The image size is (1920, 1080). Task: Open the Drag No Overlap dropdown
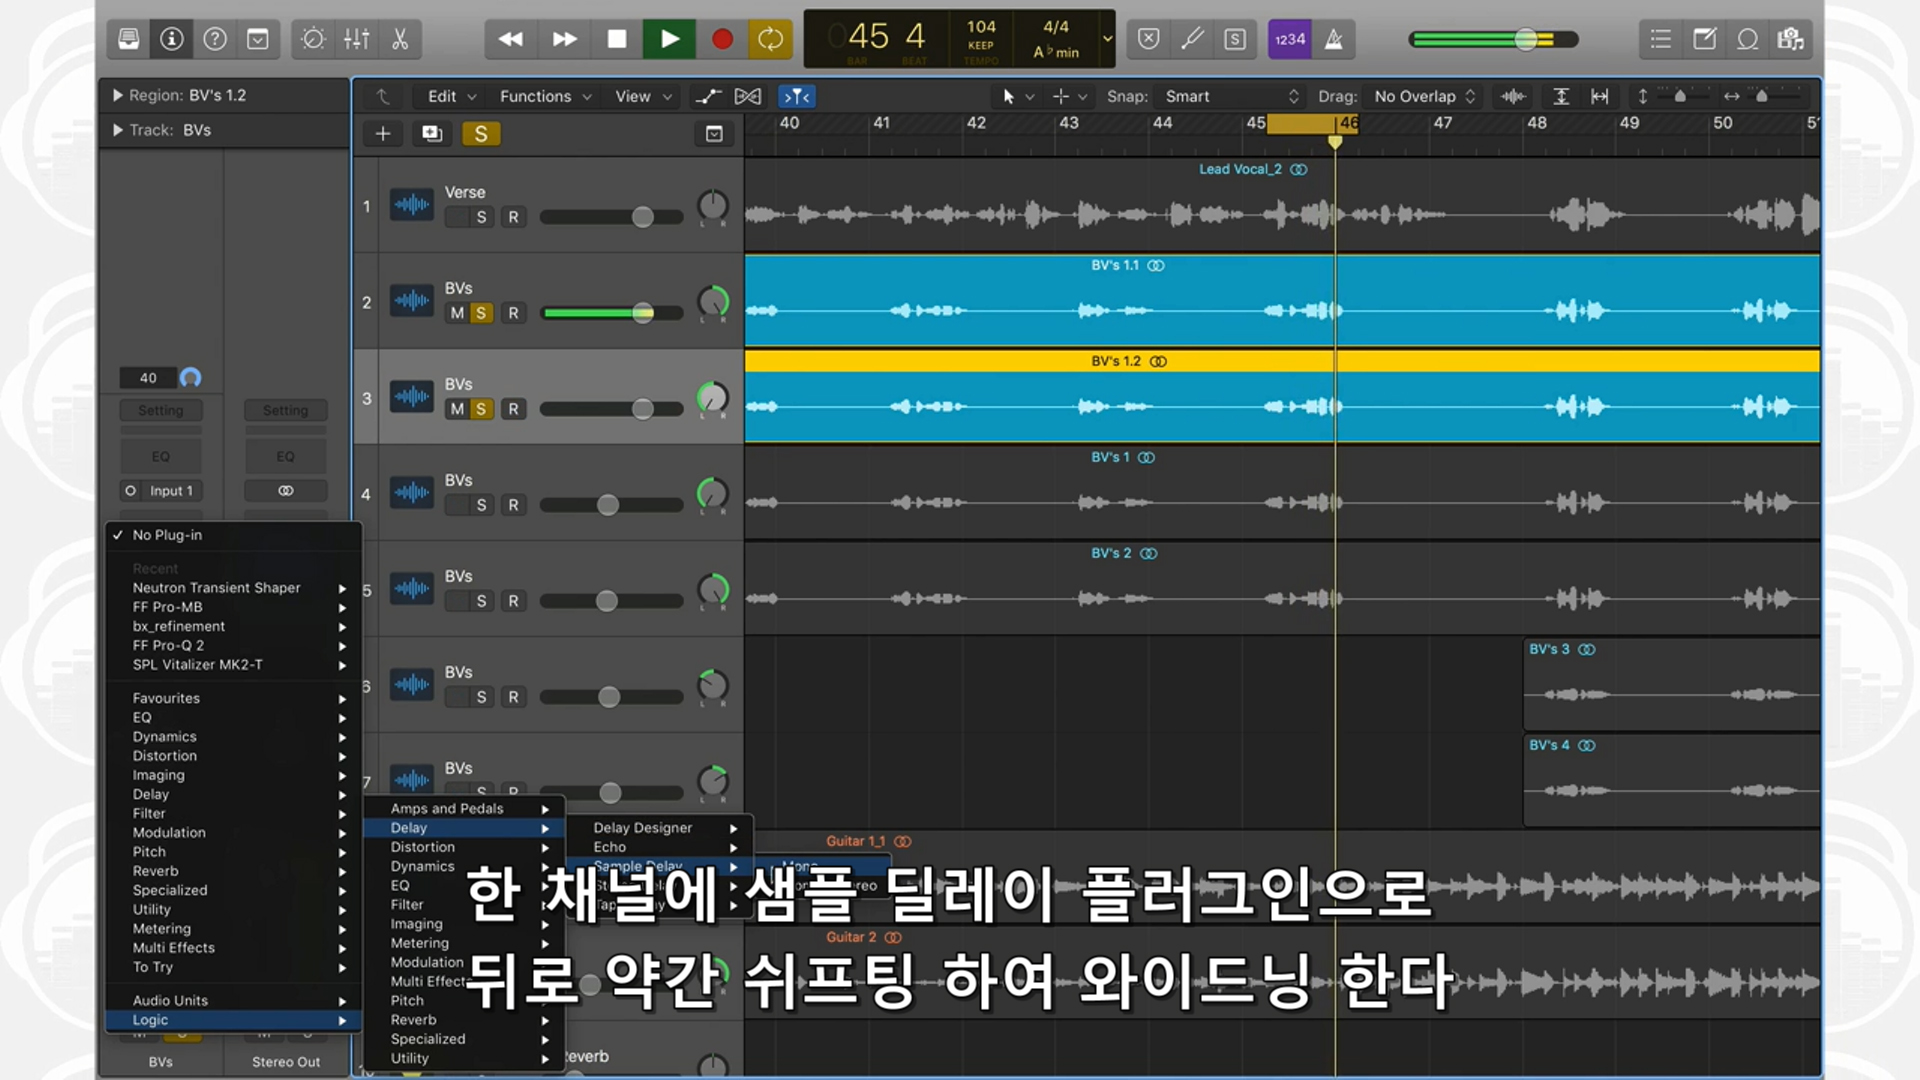[x=1424, y=96]
